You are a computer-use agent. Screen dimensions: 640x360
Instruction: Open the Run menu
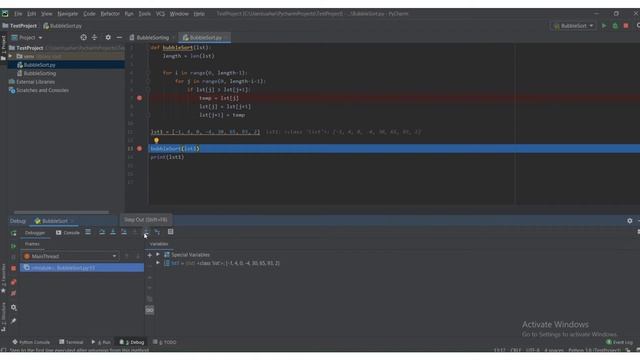(129, 13)
